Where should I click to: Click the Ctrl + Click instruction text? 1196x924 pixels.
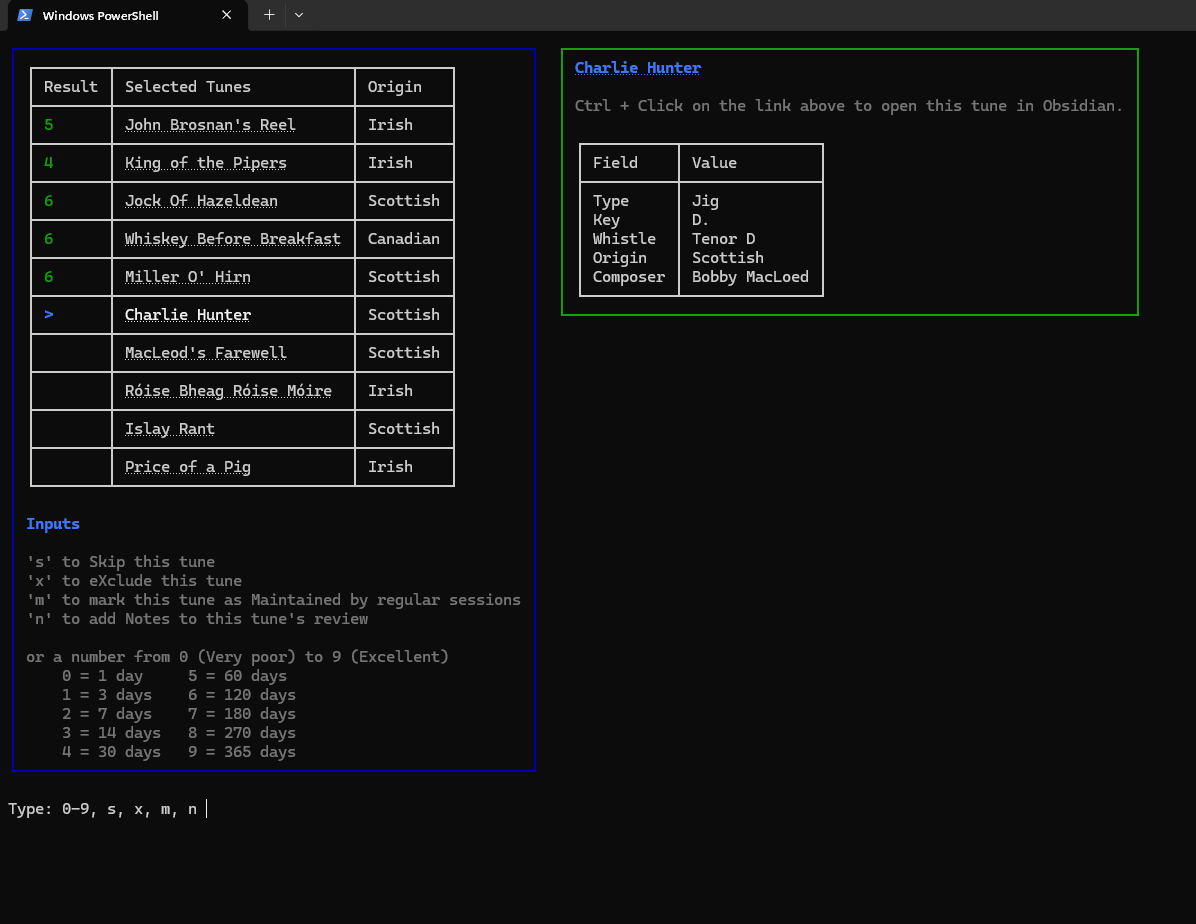pos(848,106)
